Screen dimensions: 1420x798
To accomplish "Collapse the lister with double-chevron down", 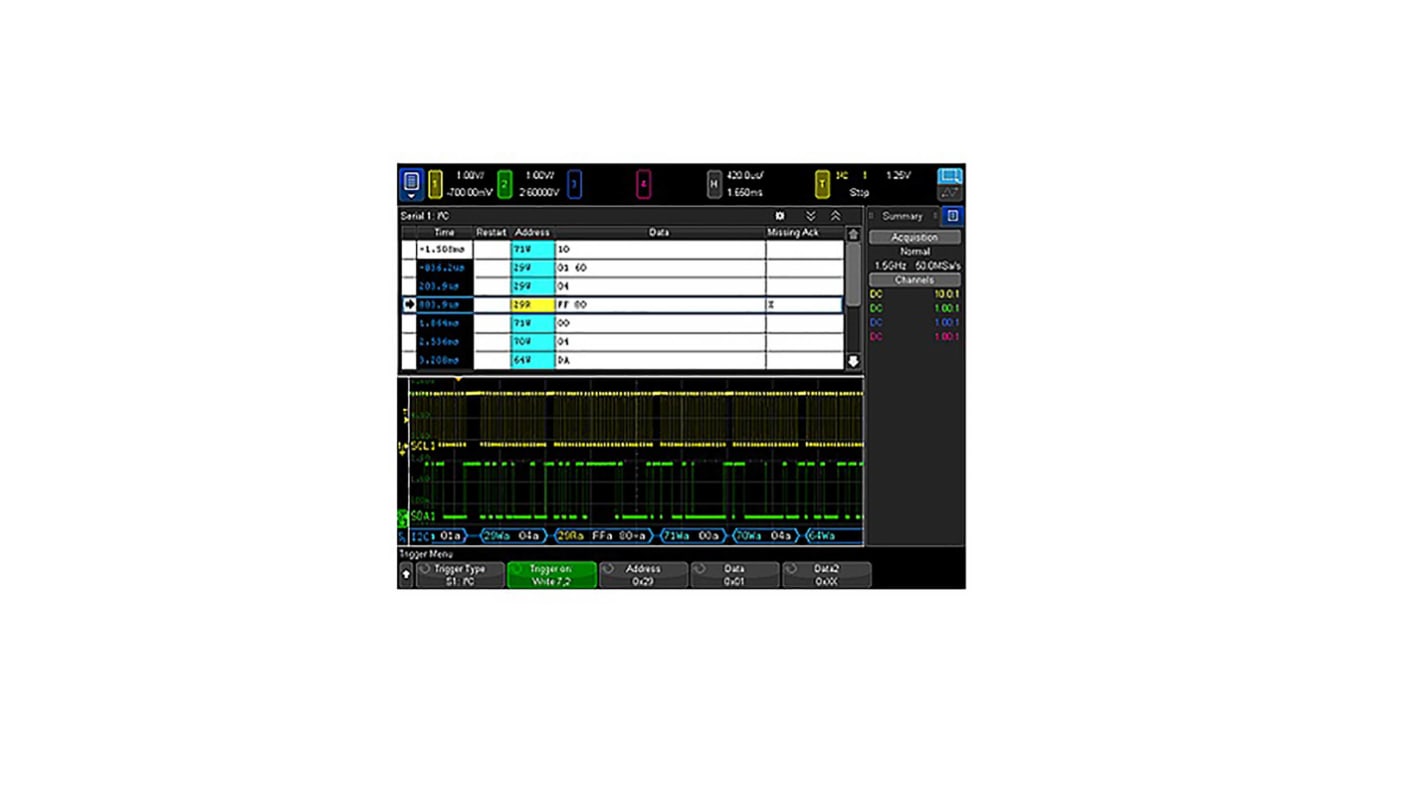I will pos(811,215).
